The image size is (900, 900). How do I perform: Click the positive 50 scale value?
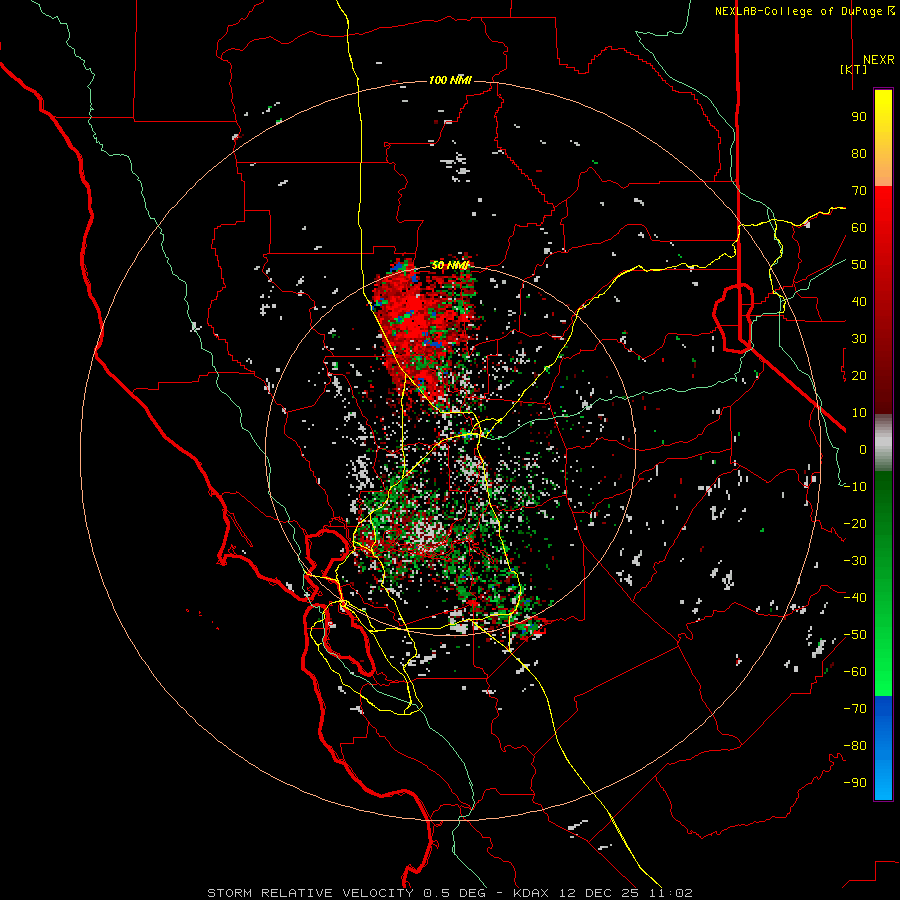click(x=859, y=265)
